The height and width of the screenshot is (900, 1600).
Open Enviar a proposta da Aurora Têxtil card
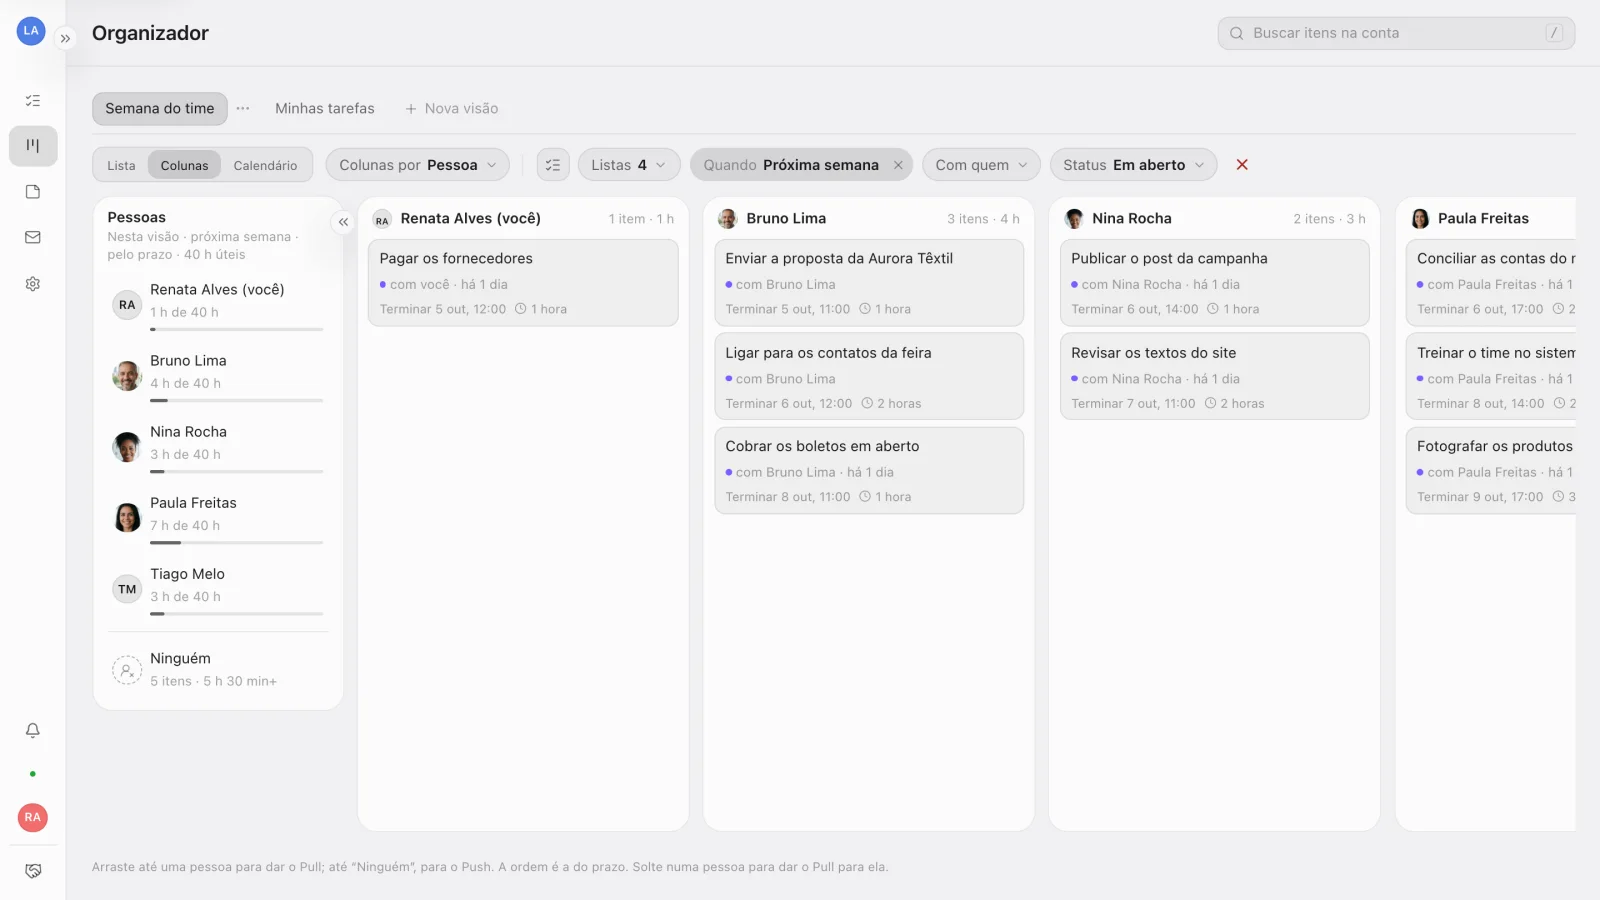tap(869, 283)
